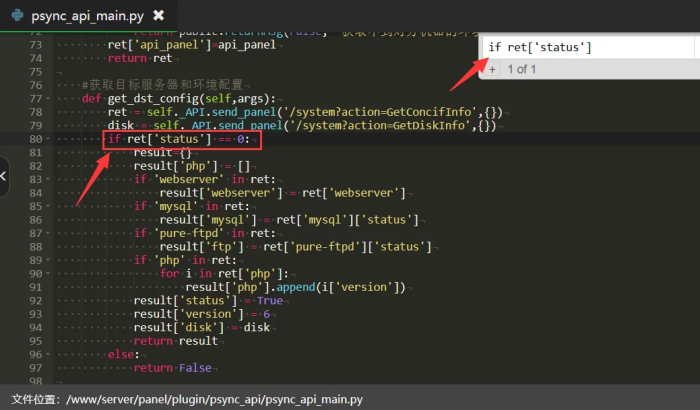Click the file path in the status bar

click(212, 399)
